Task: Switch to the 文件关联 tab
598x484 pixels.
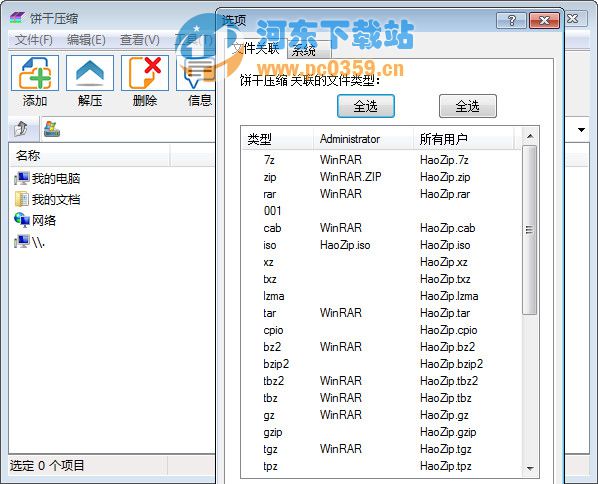Action: pos(256,48)
